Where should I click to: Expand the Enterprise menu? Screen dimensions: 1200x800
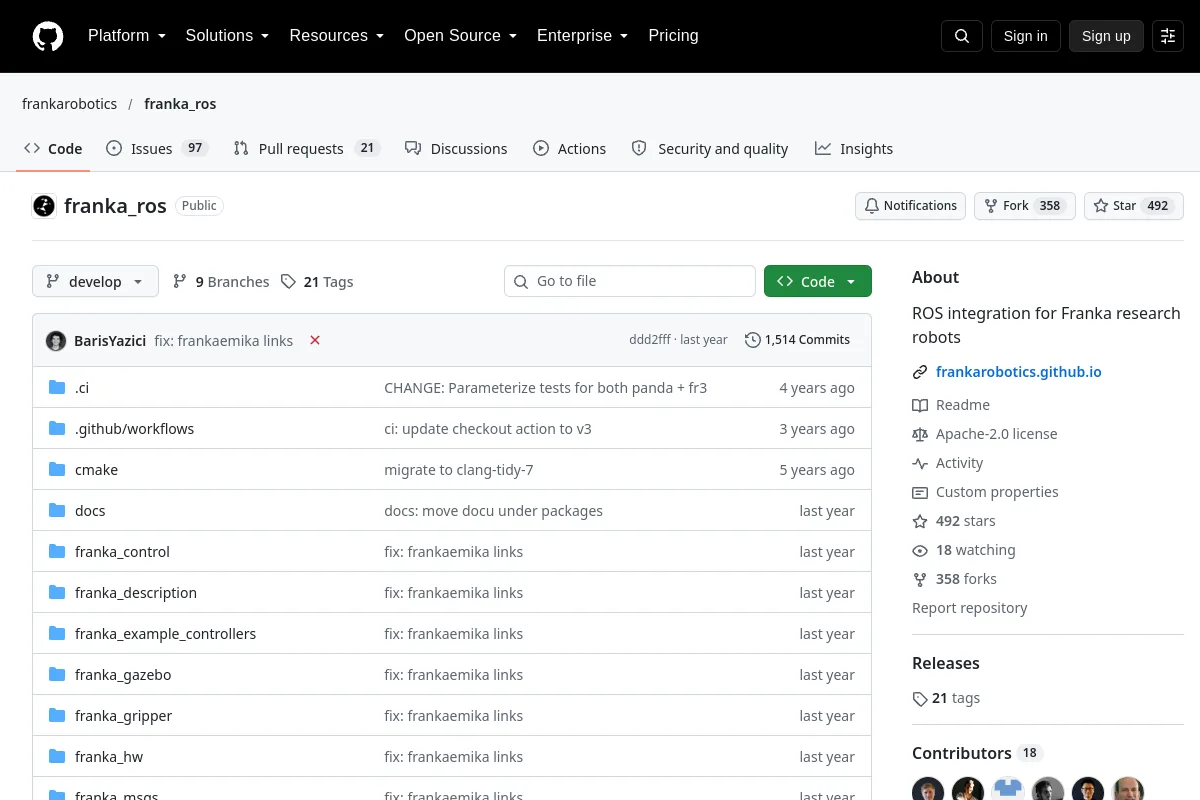click(582, 36)
